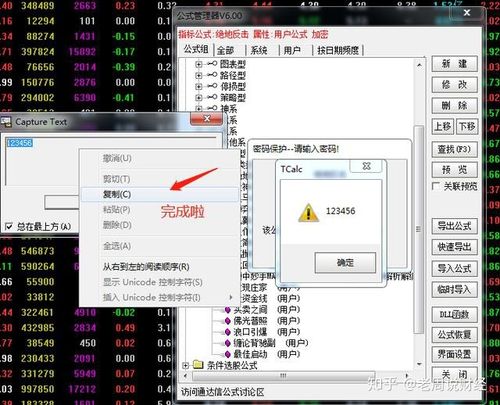Switch to the 用户 tab
Screen dimensions: 500x405
[x=292, y=50]
